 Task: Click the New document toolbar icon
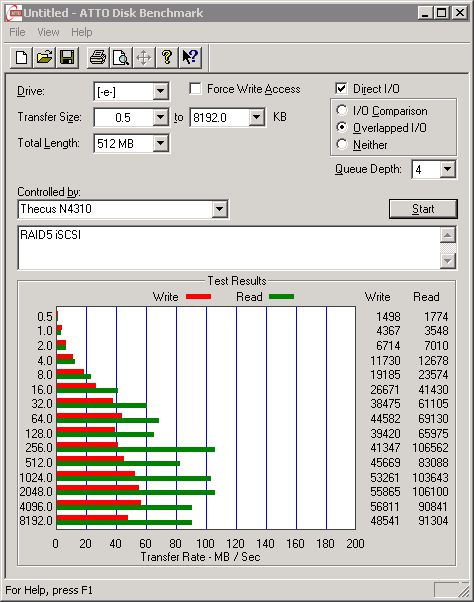click(x=21, y=58)
